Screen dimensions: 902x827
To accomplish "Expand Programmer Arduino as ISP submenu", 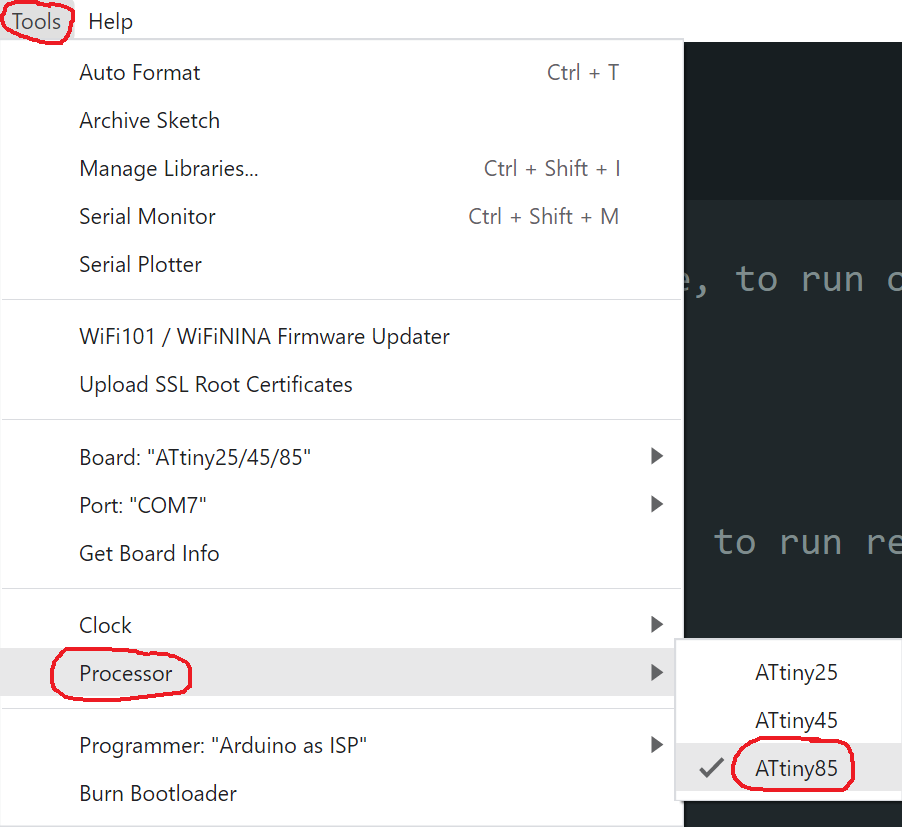I will coord(223,745).
